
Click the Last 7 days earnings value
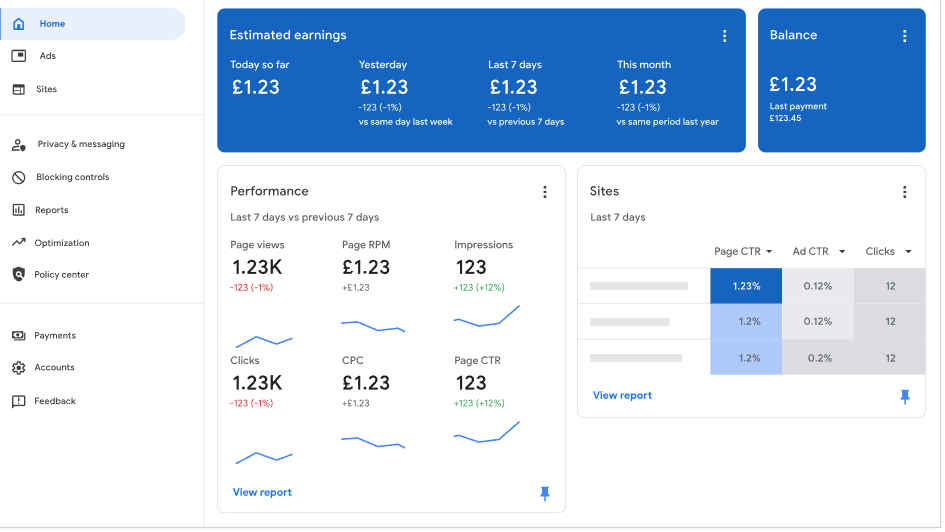[x=515, y=88]
